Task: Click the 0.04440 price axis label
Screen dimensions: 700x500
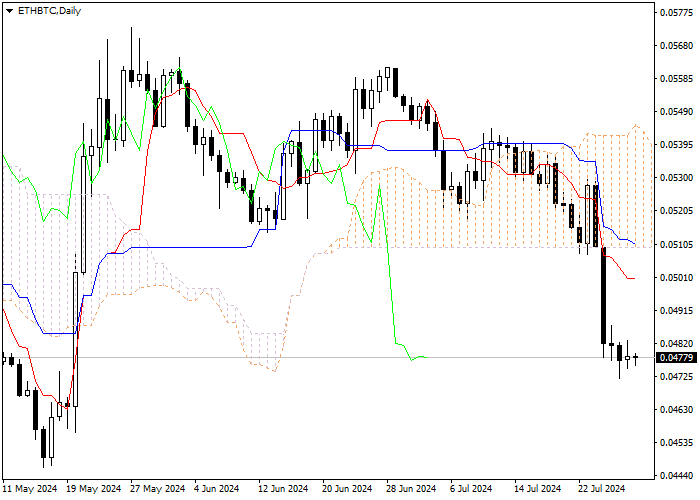Action: coord(676,475)
